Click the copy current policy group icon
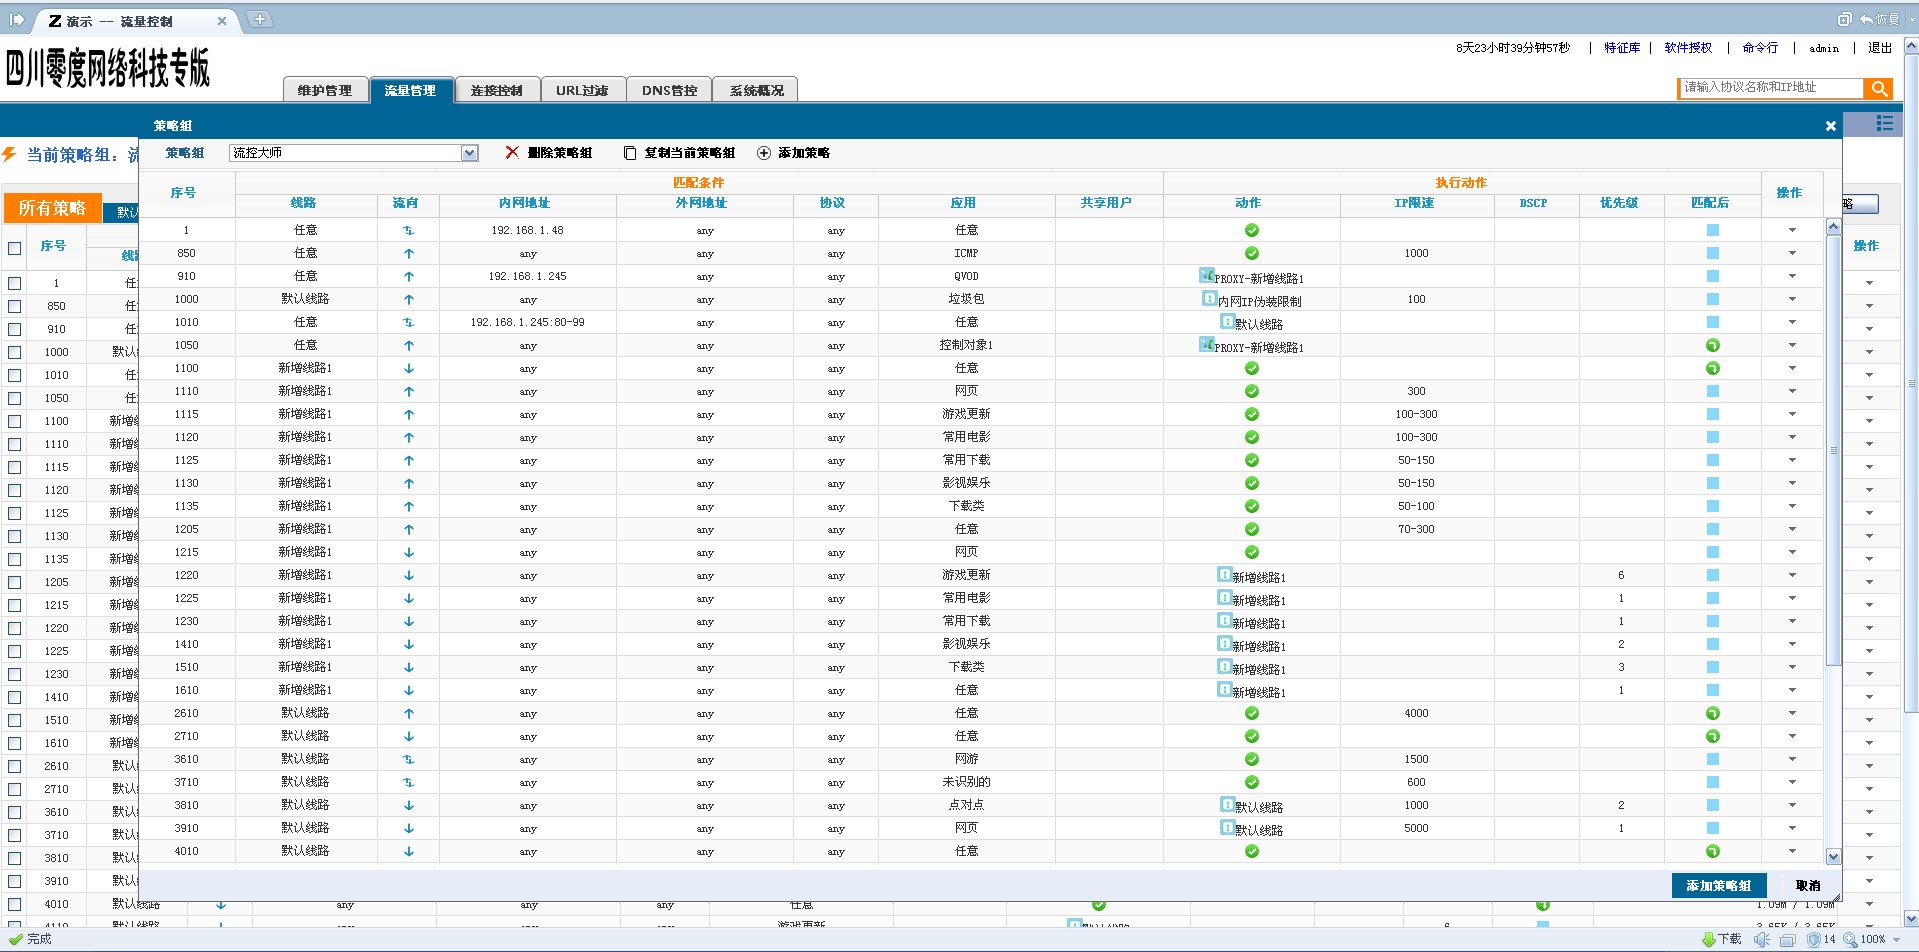1919x952 pixels. coord(630,153)
